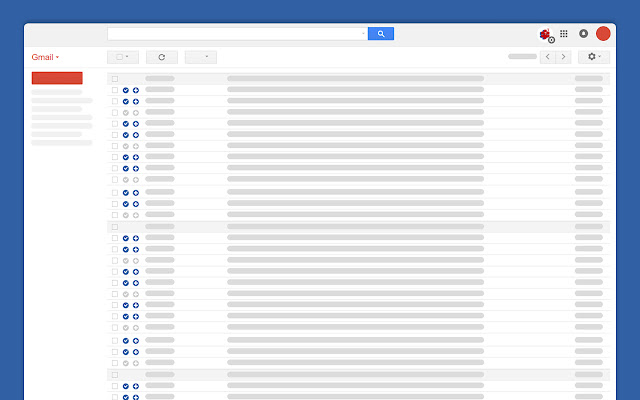Click the red Compose button
Viewport: 640px width, 400px height.
[57, 78]
